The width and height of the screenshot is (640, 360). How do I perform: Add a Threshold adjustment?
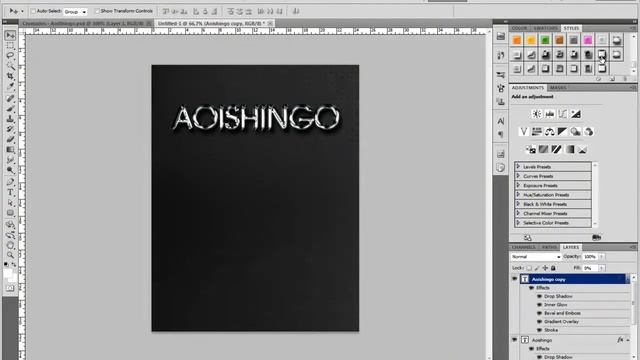point(556,149)
